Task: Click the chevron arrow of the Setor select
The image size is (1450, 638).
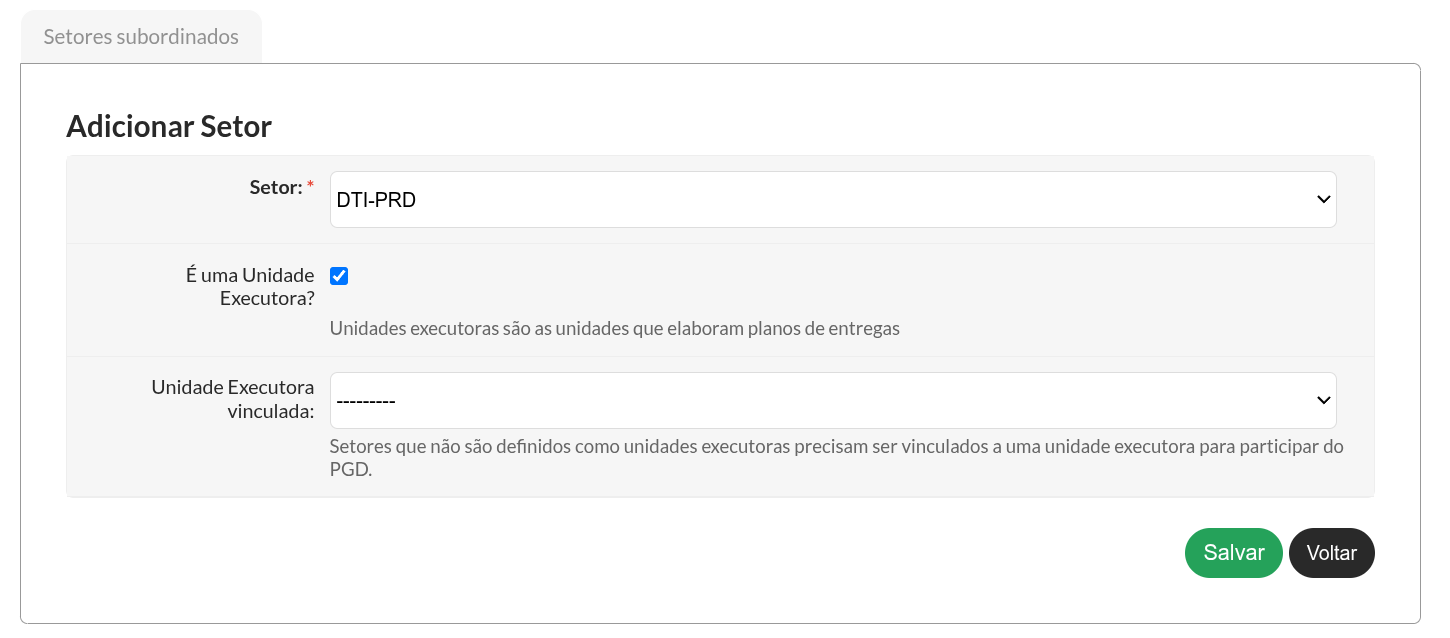Action: (x=1323, y=200)
